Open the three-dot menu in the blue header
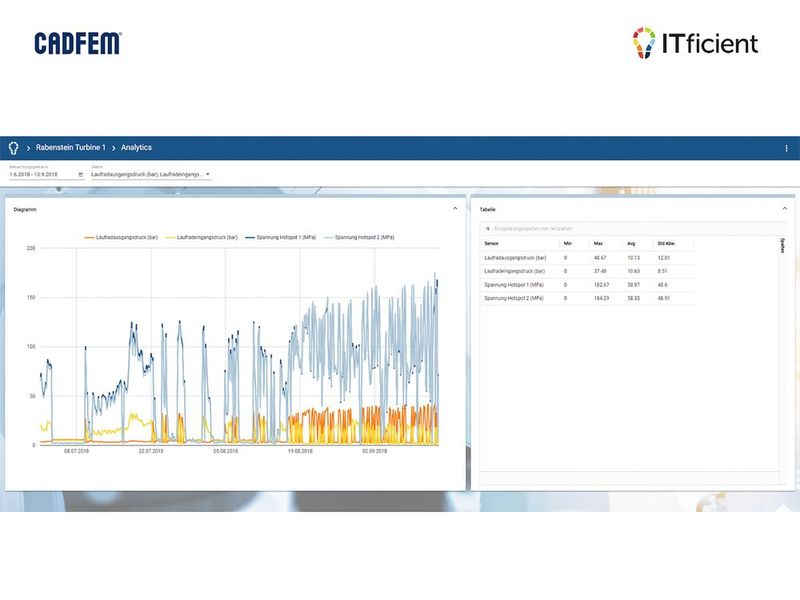The image size is (800, 600). pos(786,148)
